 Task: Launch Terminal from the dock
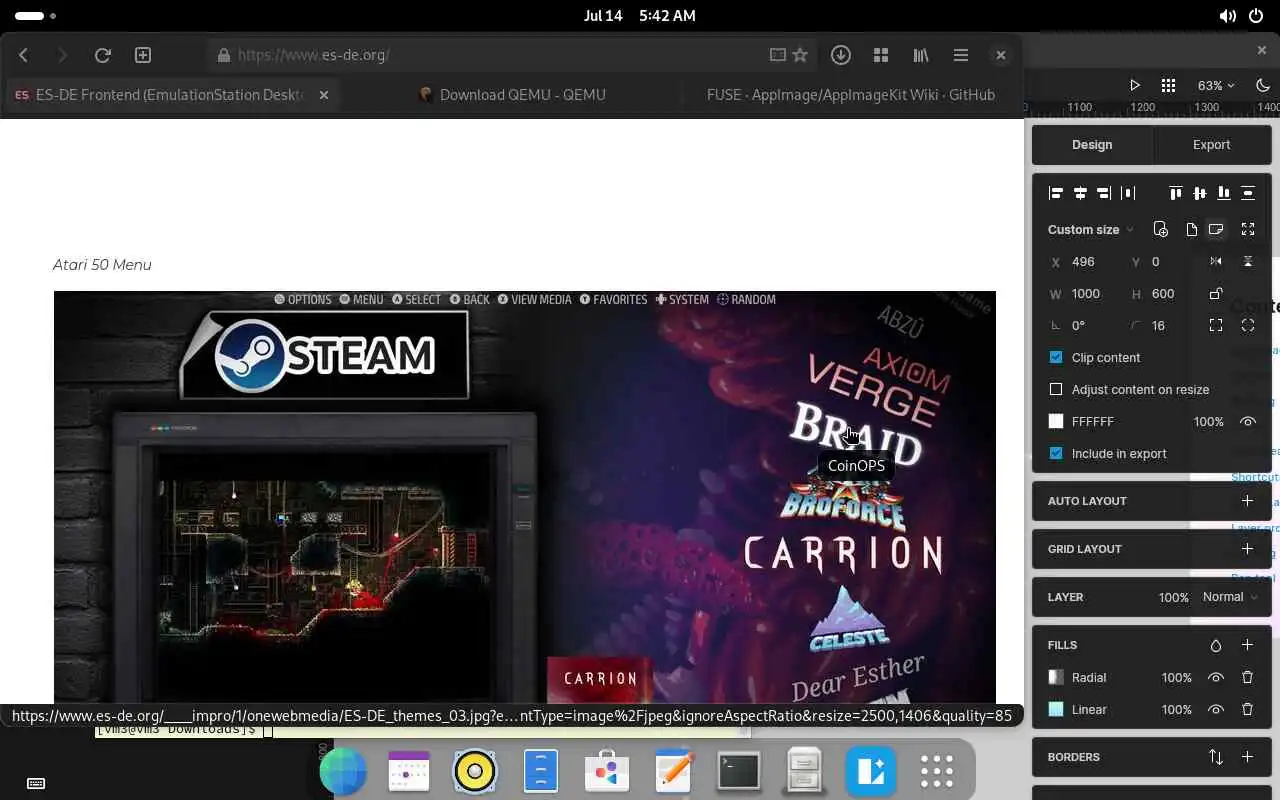(739, 772)
